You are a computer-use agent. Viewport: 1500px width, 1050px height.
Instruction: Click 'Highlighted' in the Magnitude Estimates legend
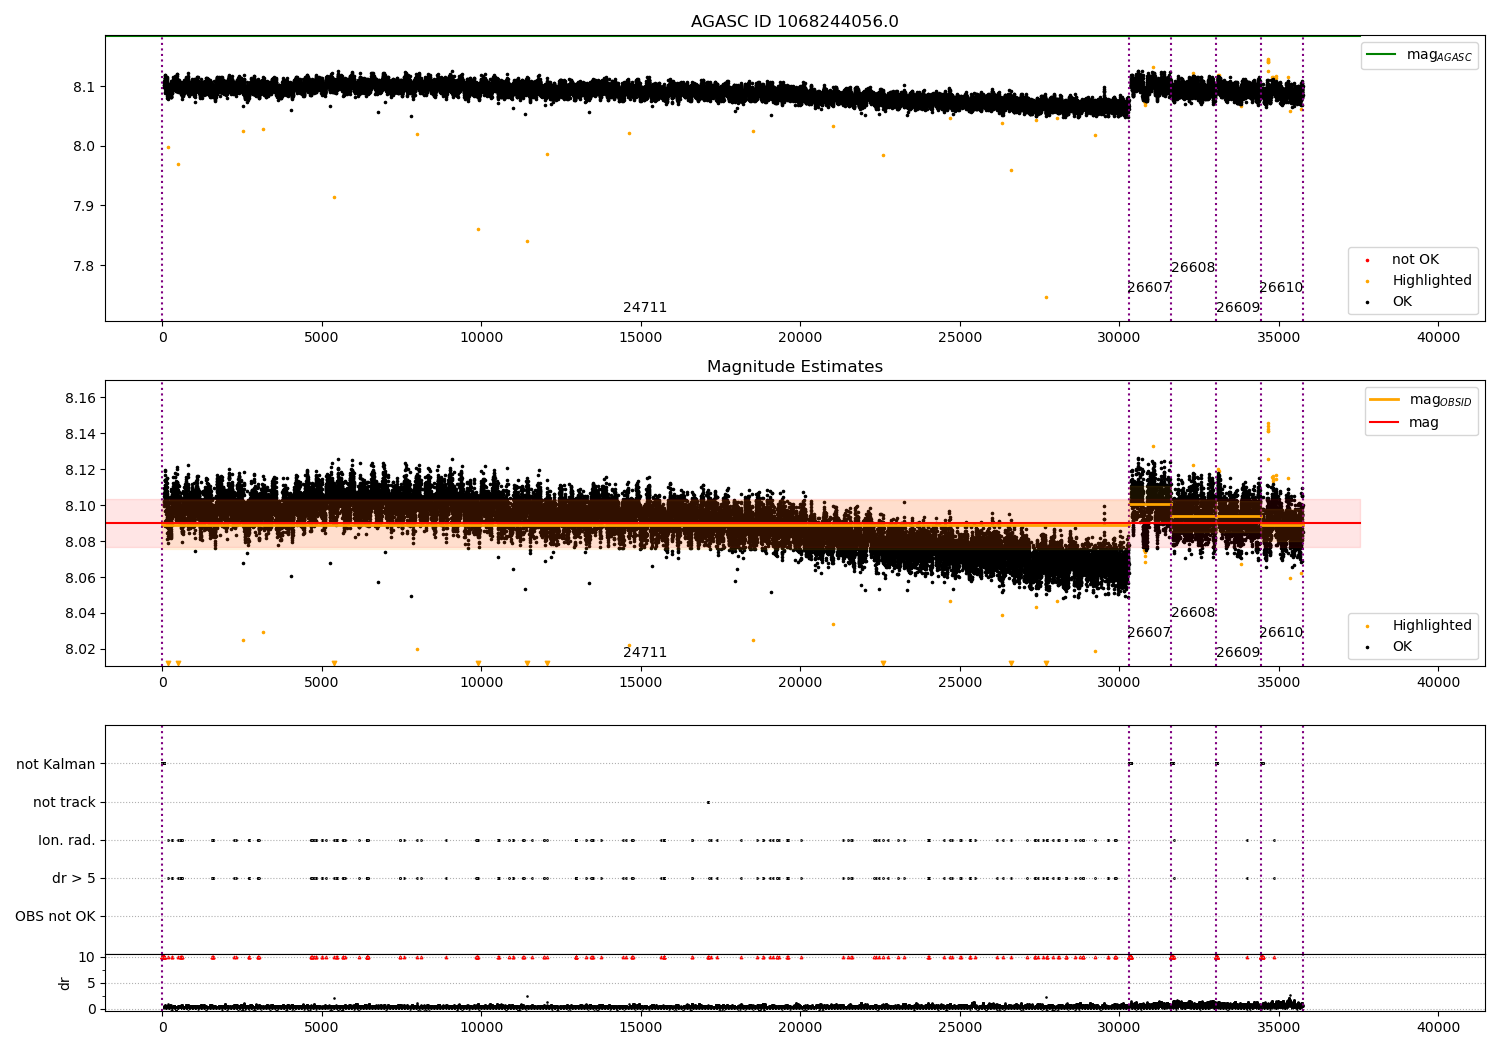1432,626
